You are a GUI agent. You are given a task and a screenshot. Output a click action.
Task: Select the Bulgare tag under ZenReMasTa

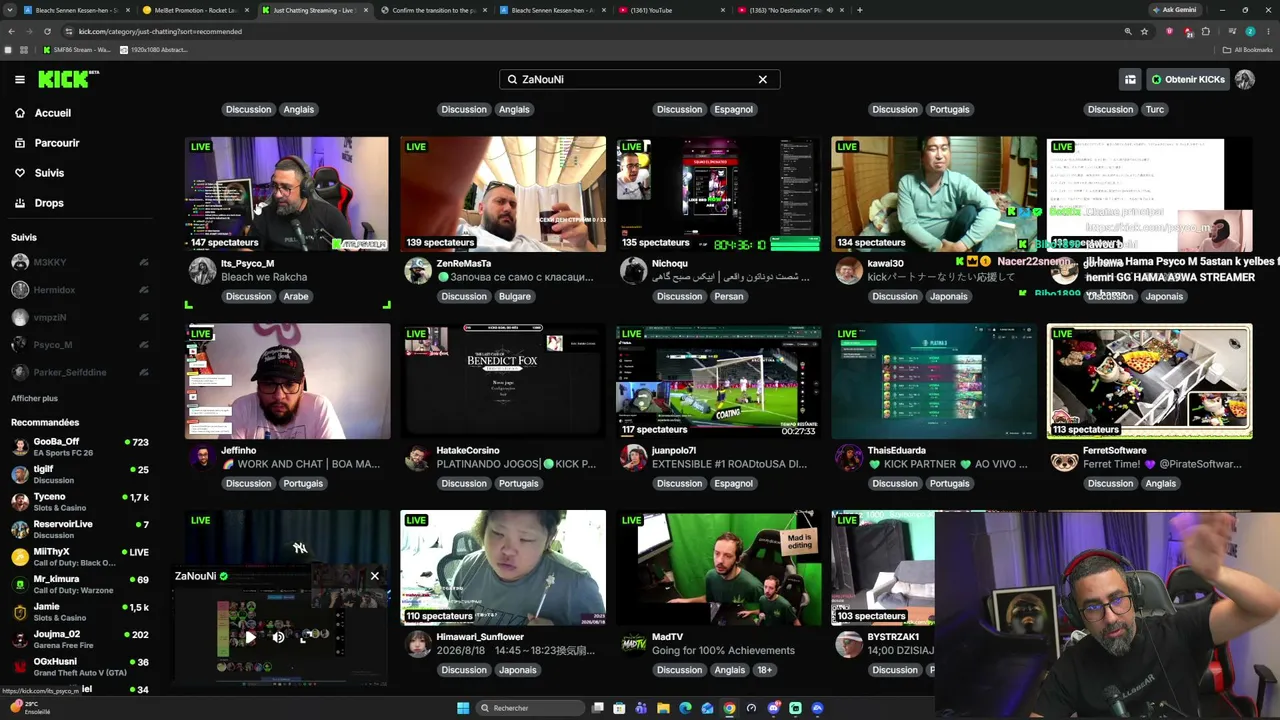514,296
